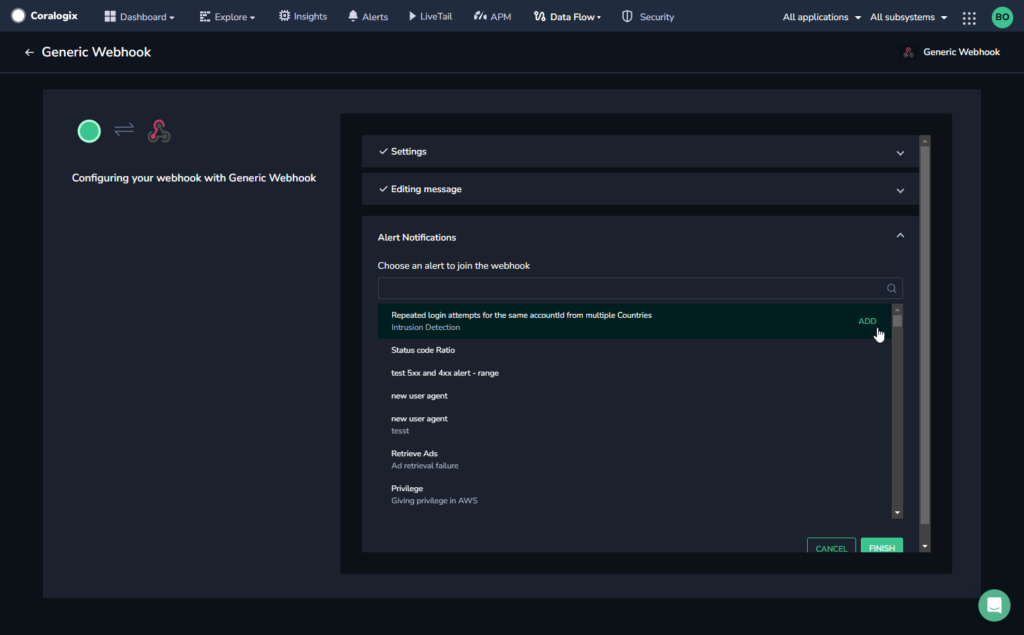Click the back arrow beside Generic Webhook
Screen dimensions: 1024x635
click(29, 52)
